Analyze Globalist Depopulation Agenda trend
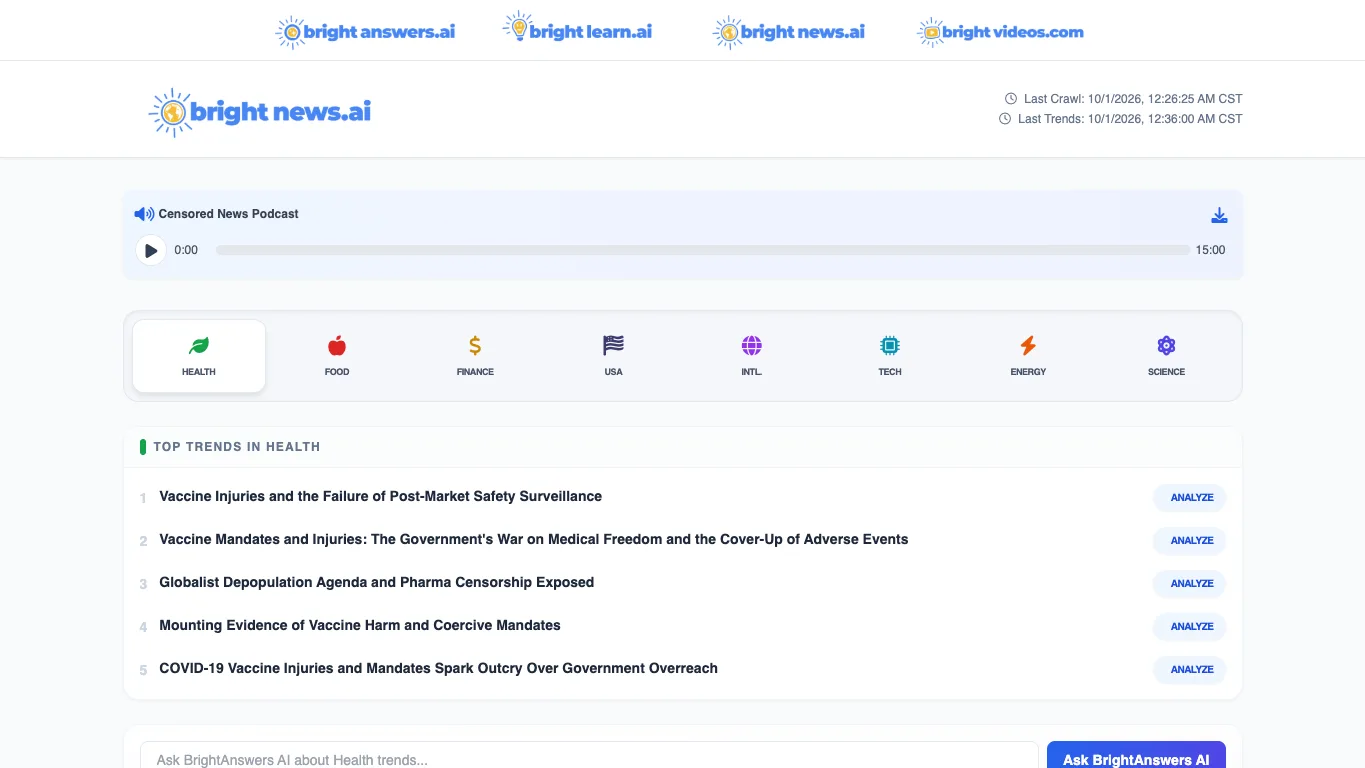 coord(1191,583)
